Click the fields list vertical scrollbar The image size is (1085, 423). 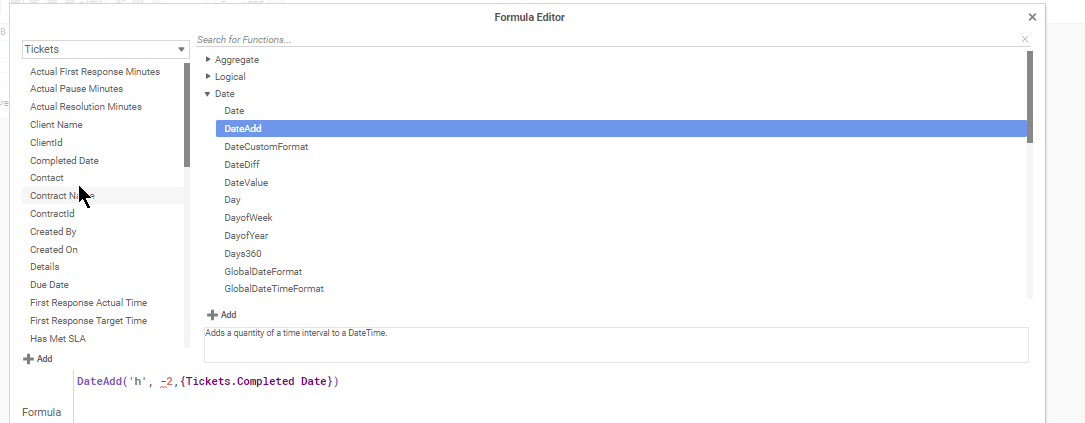point(187,115)
